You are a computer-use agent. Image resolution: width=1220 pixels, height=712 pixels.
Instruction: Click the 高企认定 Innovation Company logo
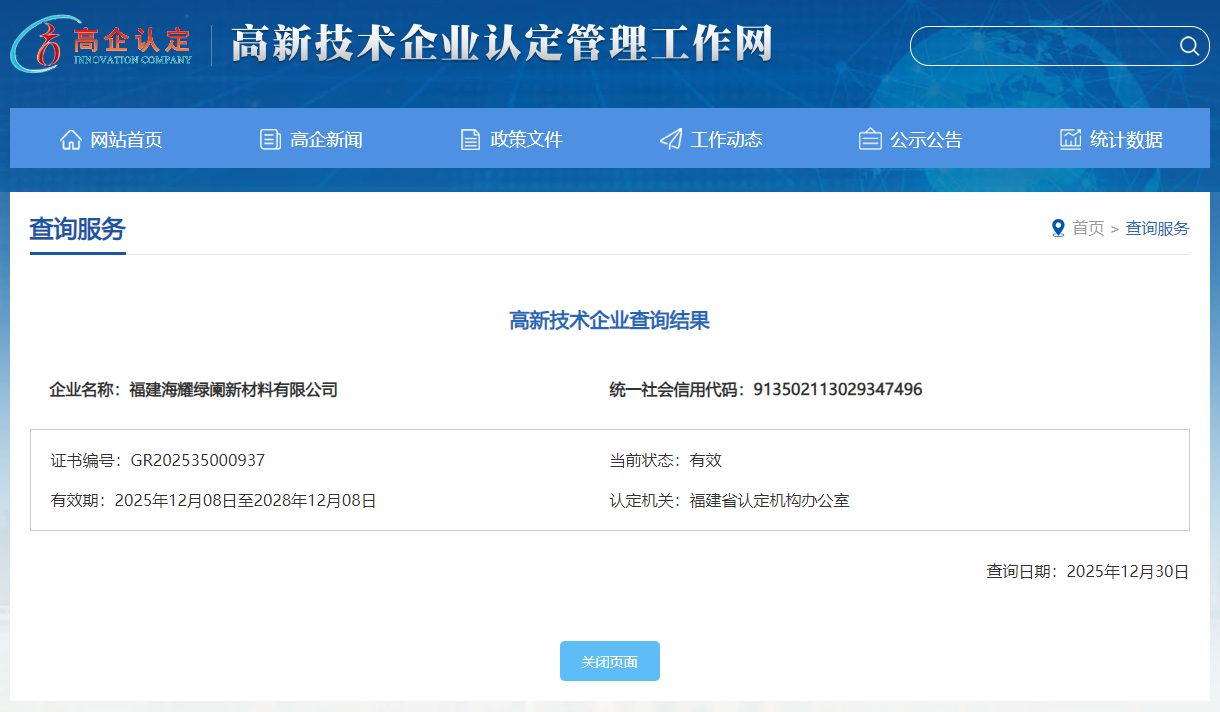pos(102,45)
